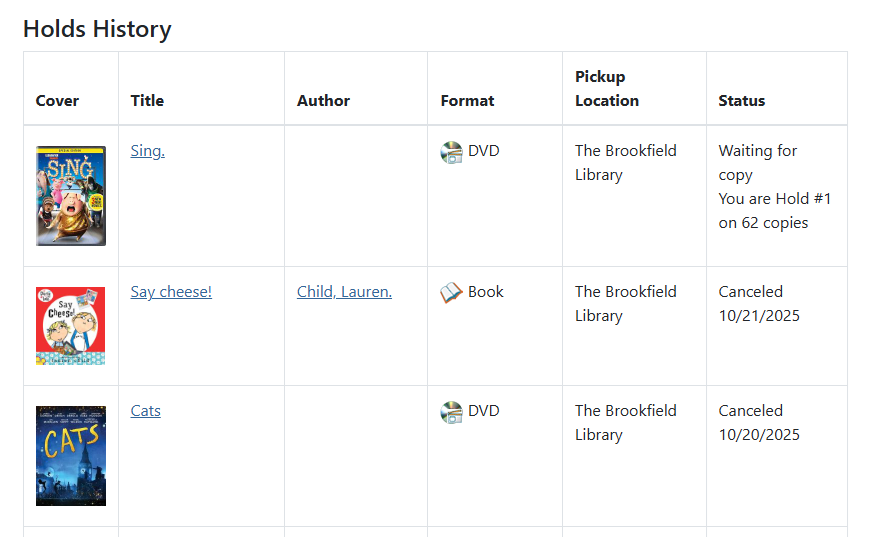Click the DVD format icon for Sing
The width and height of the screenshot is (870, 537).
click(452, 152)
